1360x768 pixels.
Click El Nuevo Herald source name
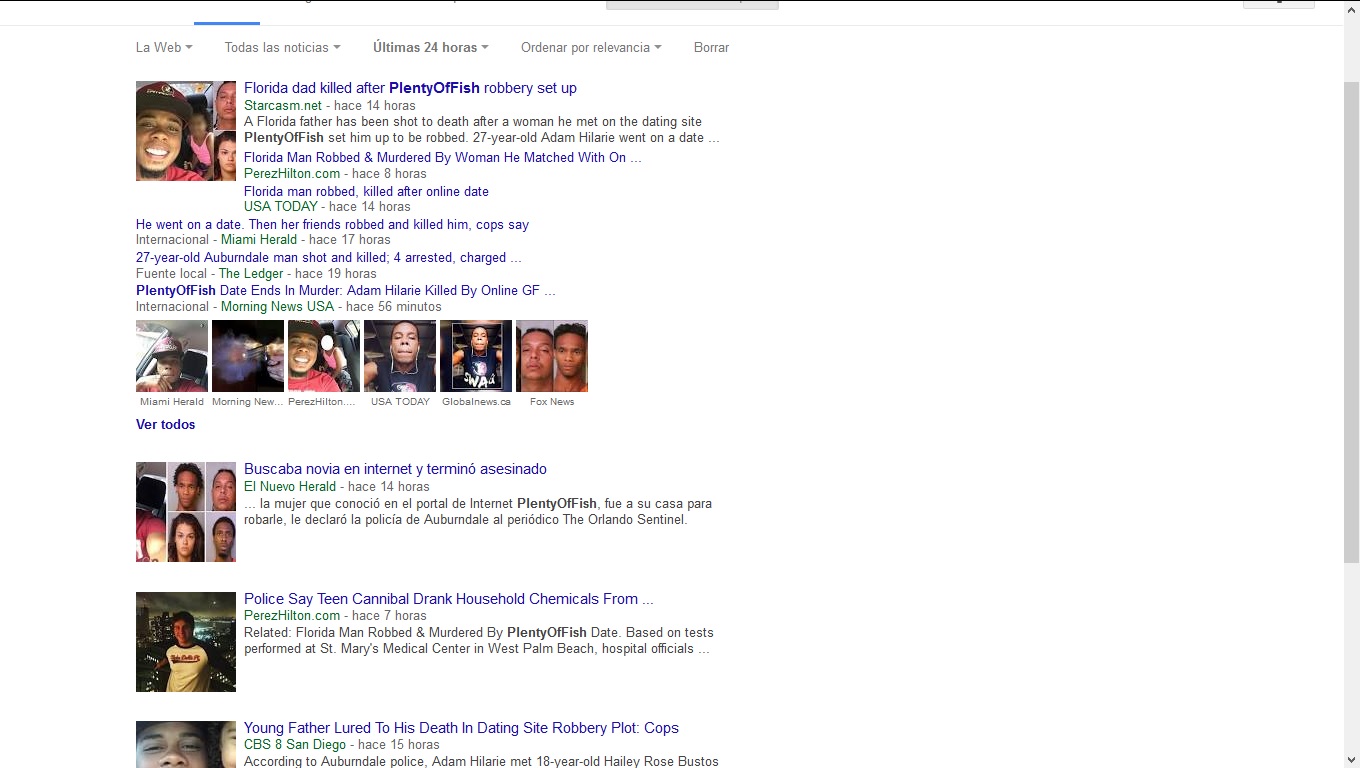click(x=290, y=486)
